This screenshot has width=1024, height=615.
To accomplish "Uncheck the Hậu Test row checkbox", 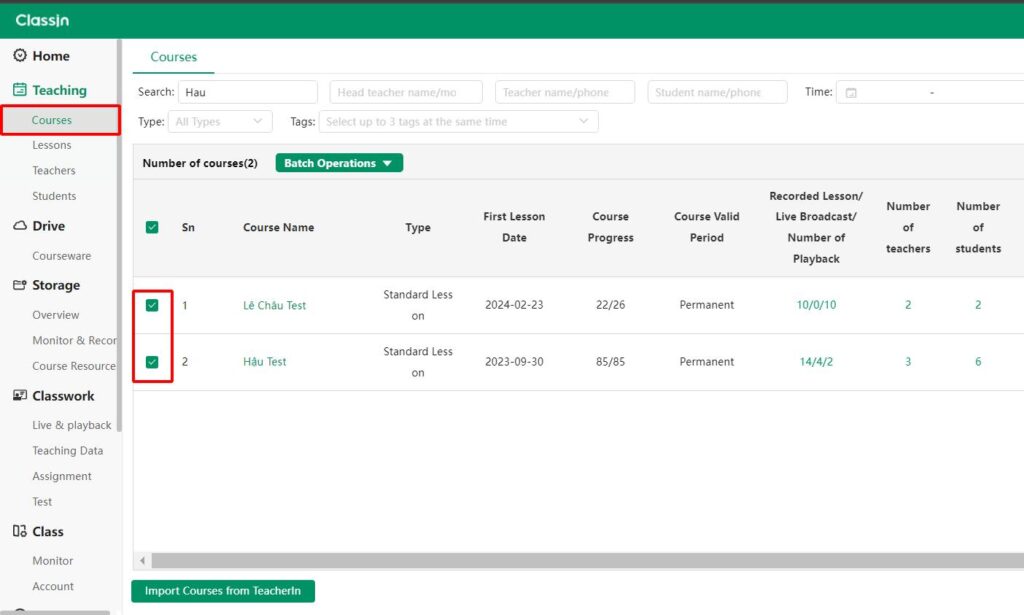I will [152, 362].
